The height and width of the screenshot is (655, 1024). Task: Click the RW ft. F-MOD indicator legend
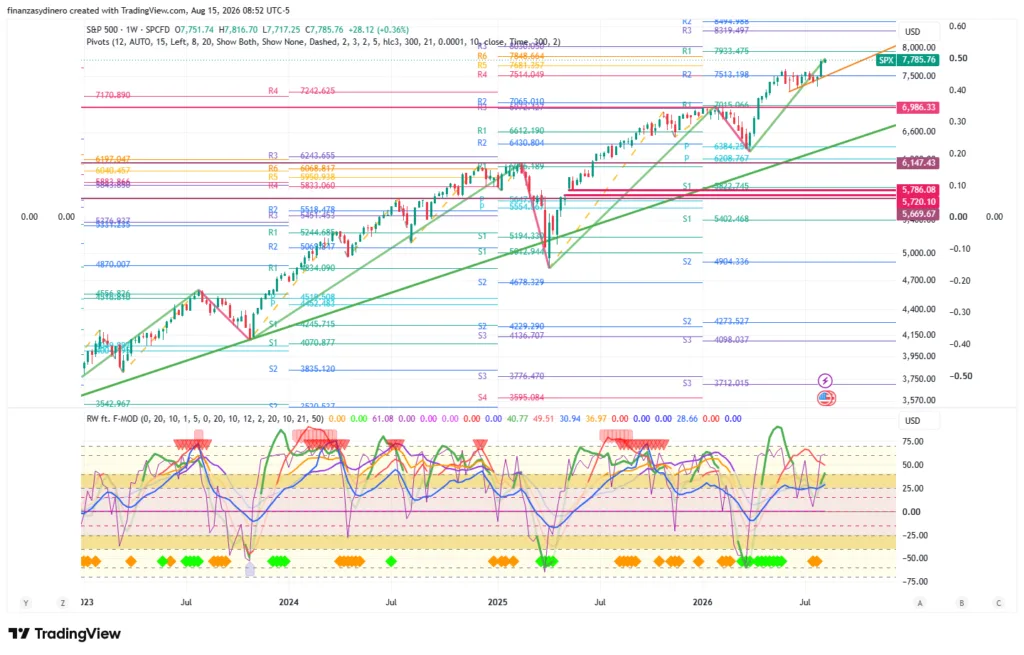(205, 419)
